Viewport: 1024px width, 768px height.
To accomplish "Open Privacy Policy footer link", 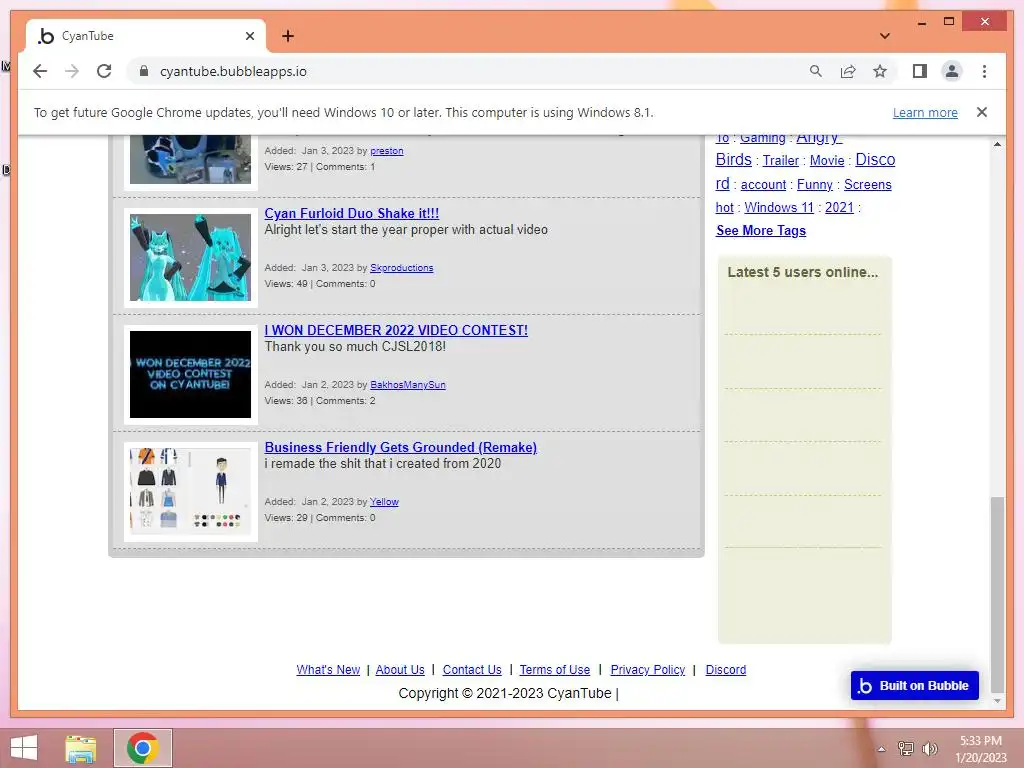I will [647, 670].
